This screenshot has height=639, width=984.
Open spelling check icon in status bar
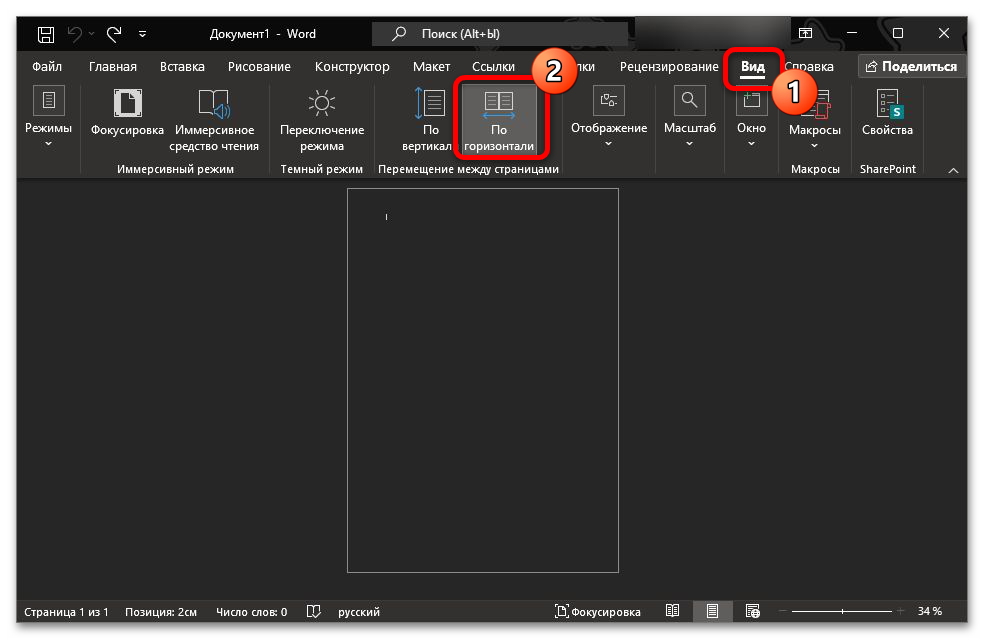(314, 611)
